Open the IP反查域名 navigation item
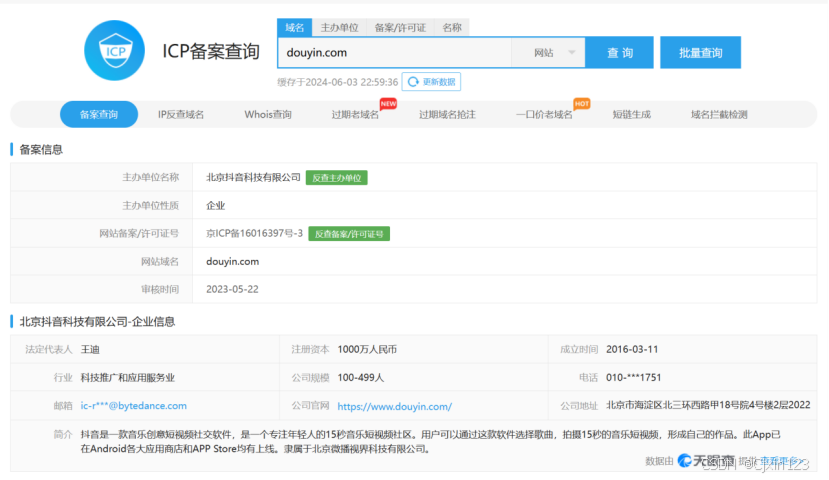829x480 pixels. 181,114
